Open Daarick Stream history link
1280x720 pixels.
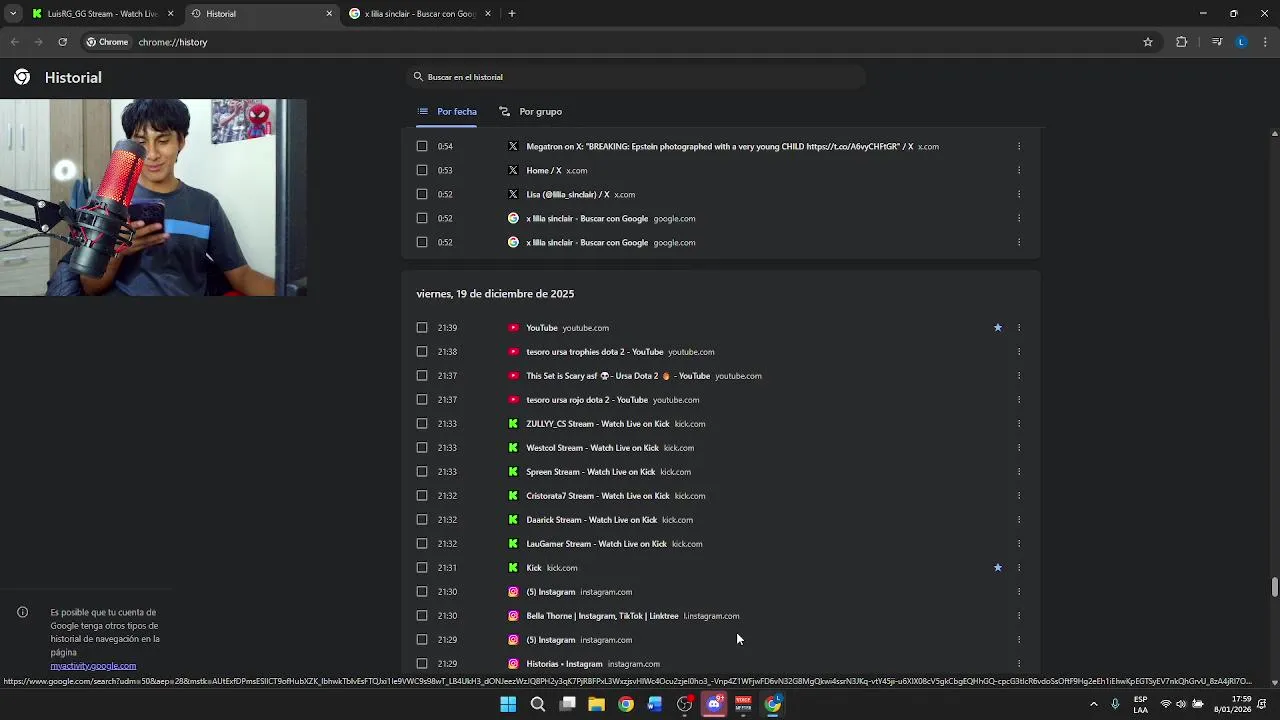point(592,519)
